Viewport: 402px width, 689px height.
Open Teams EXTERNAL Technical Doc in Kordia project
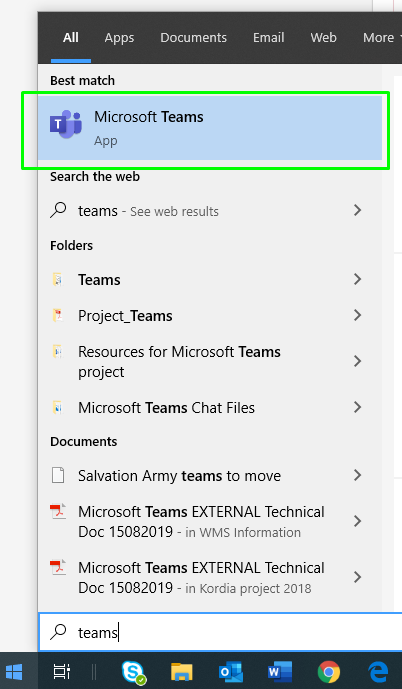pyautogui.click(x=210, y=577)
